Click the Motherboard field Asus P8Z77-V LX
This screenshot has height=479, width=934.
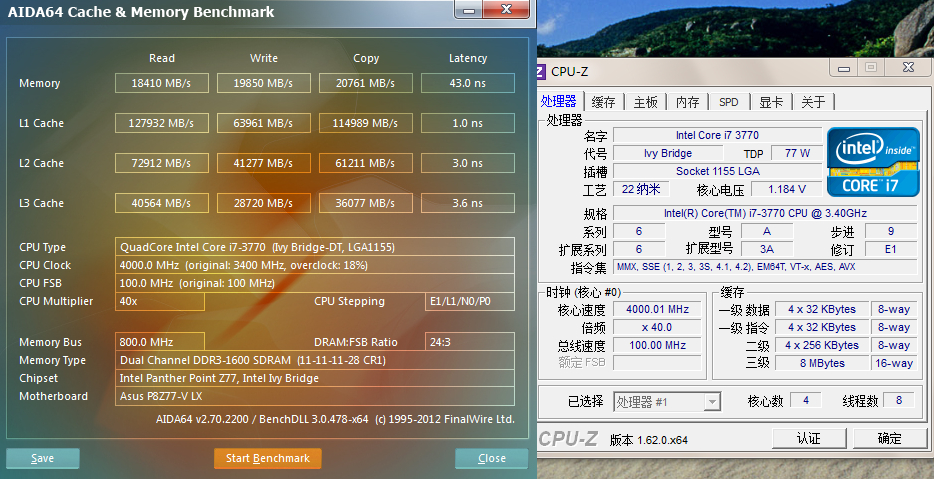click(315, 396)
